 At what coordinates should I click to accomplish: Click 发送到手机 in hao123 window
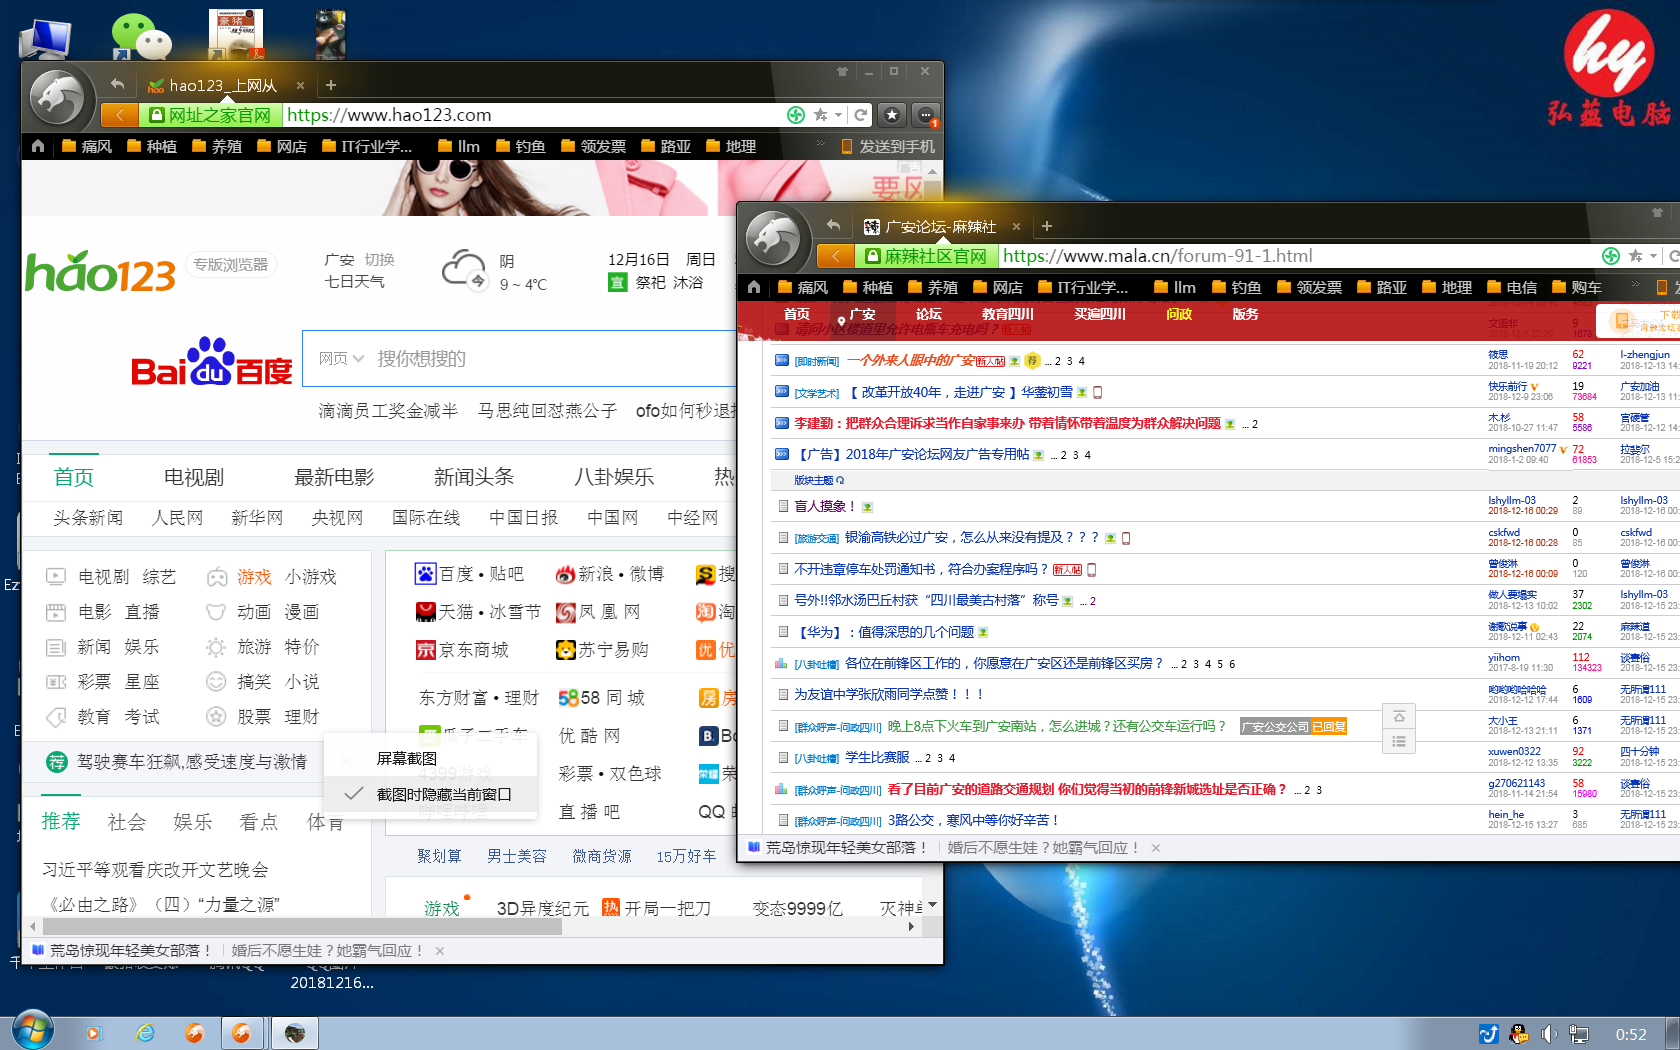pos(888,146)
